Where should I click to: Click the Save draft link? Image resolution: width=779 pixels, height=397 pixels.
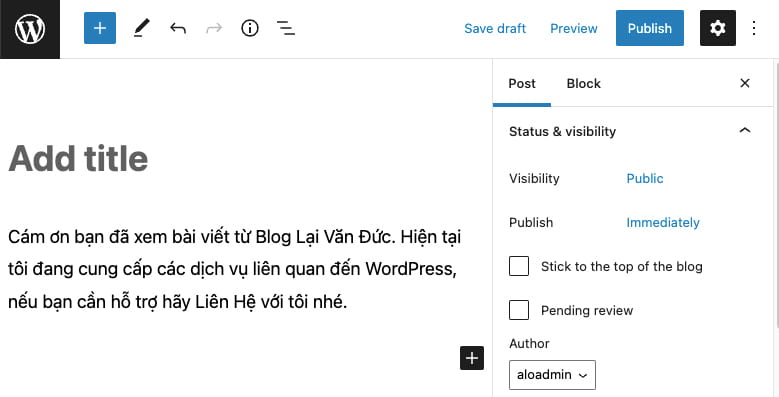click(495, 28)
